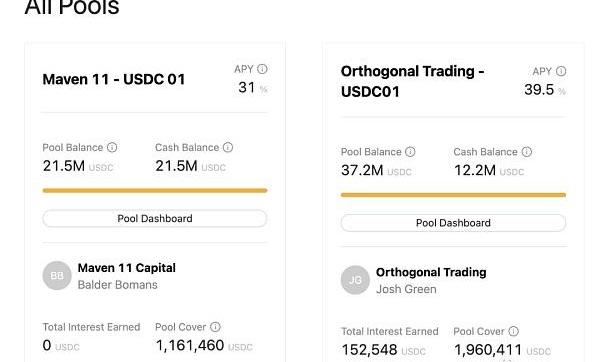Open the Orthogonal Trading delegate name
Screen dimensions: 600x362
(x=431, y=272)
